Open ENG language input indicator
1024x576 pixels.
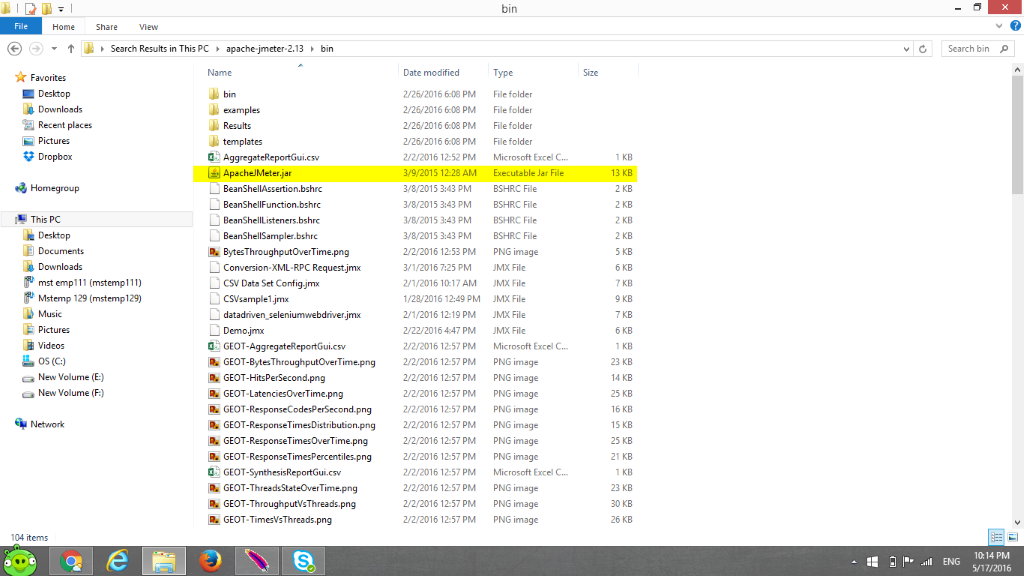[x=952, y=562]
